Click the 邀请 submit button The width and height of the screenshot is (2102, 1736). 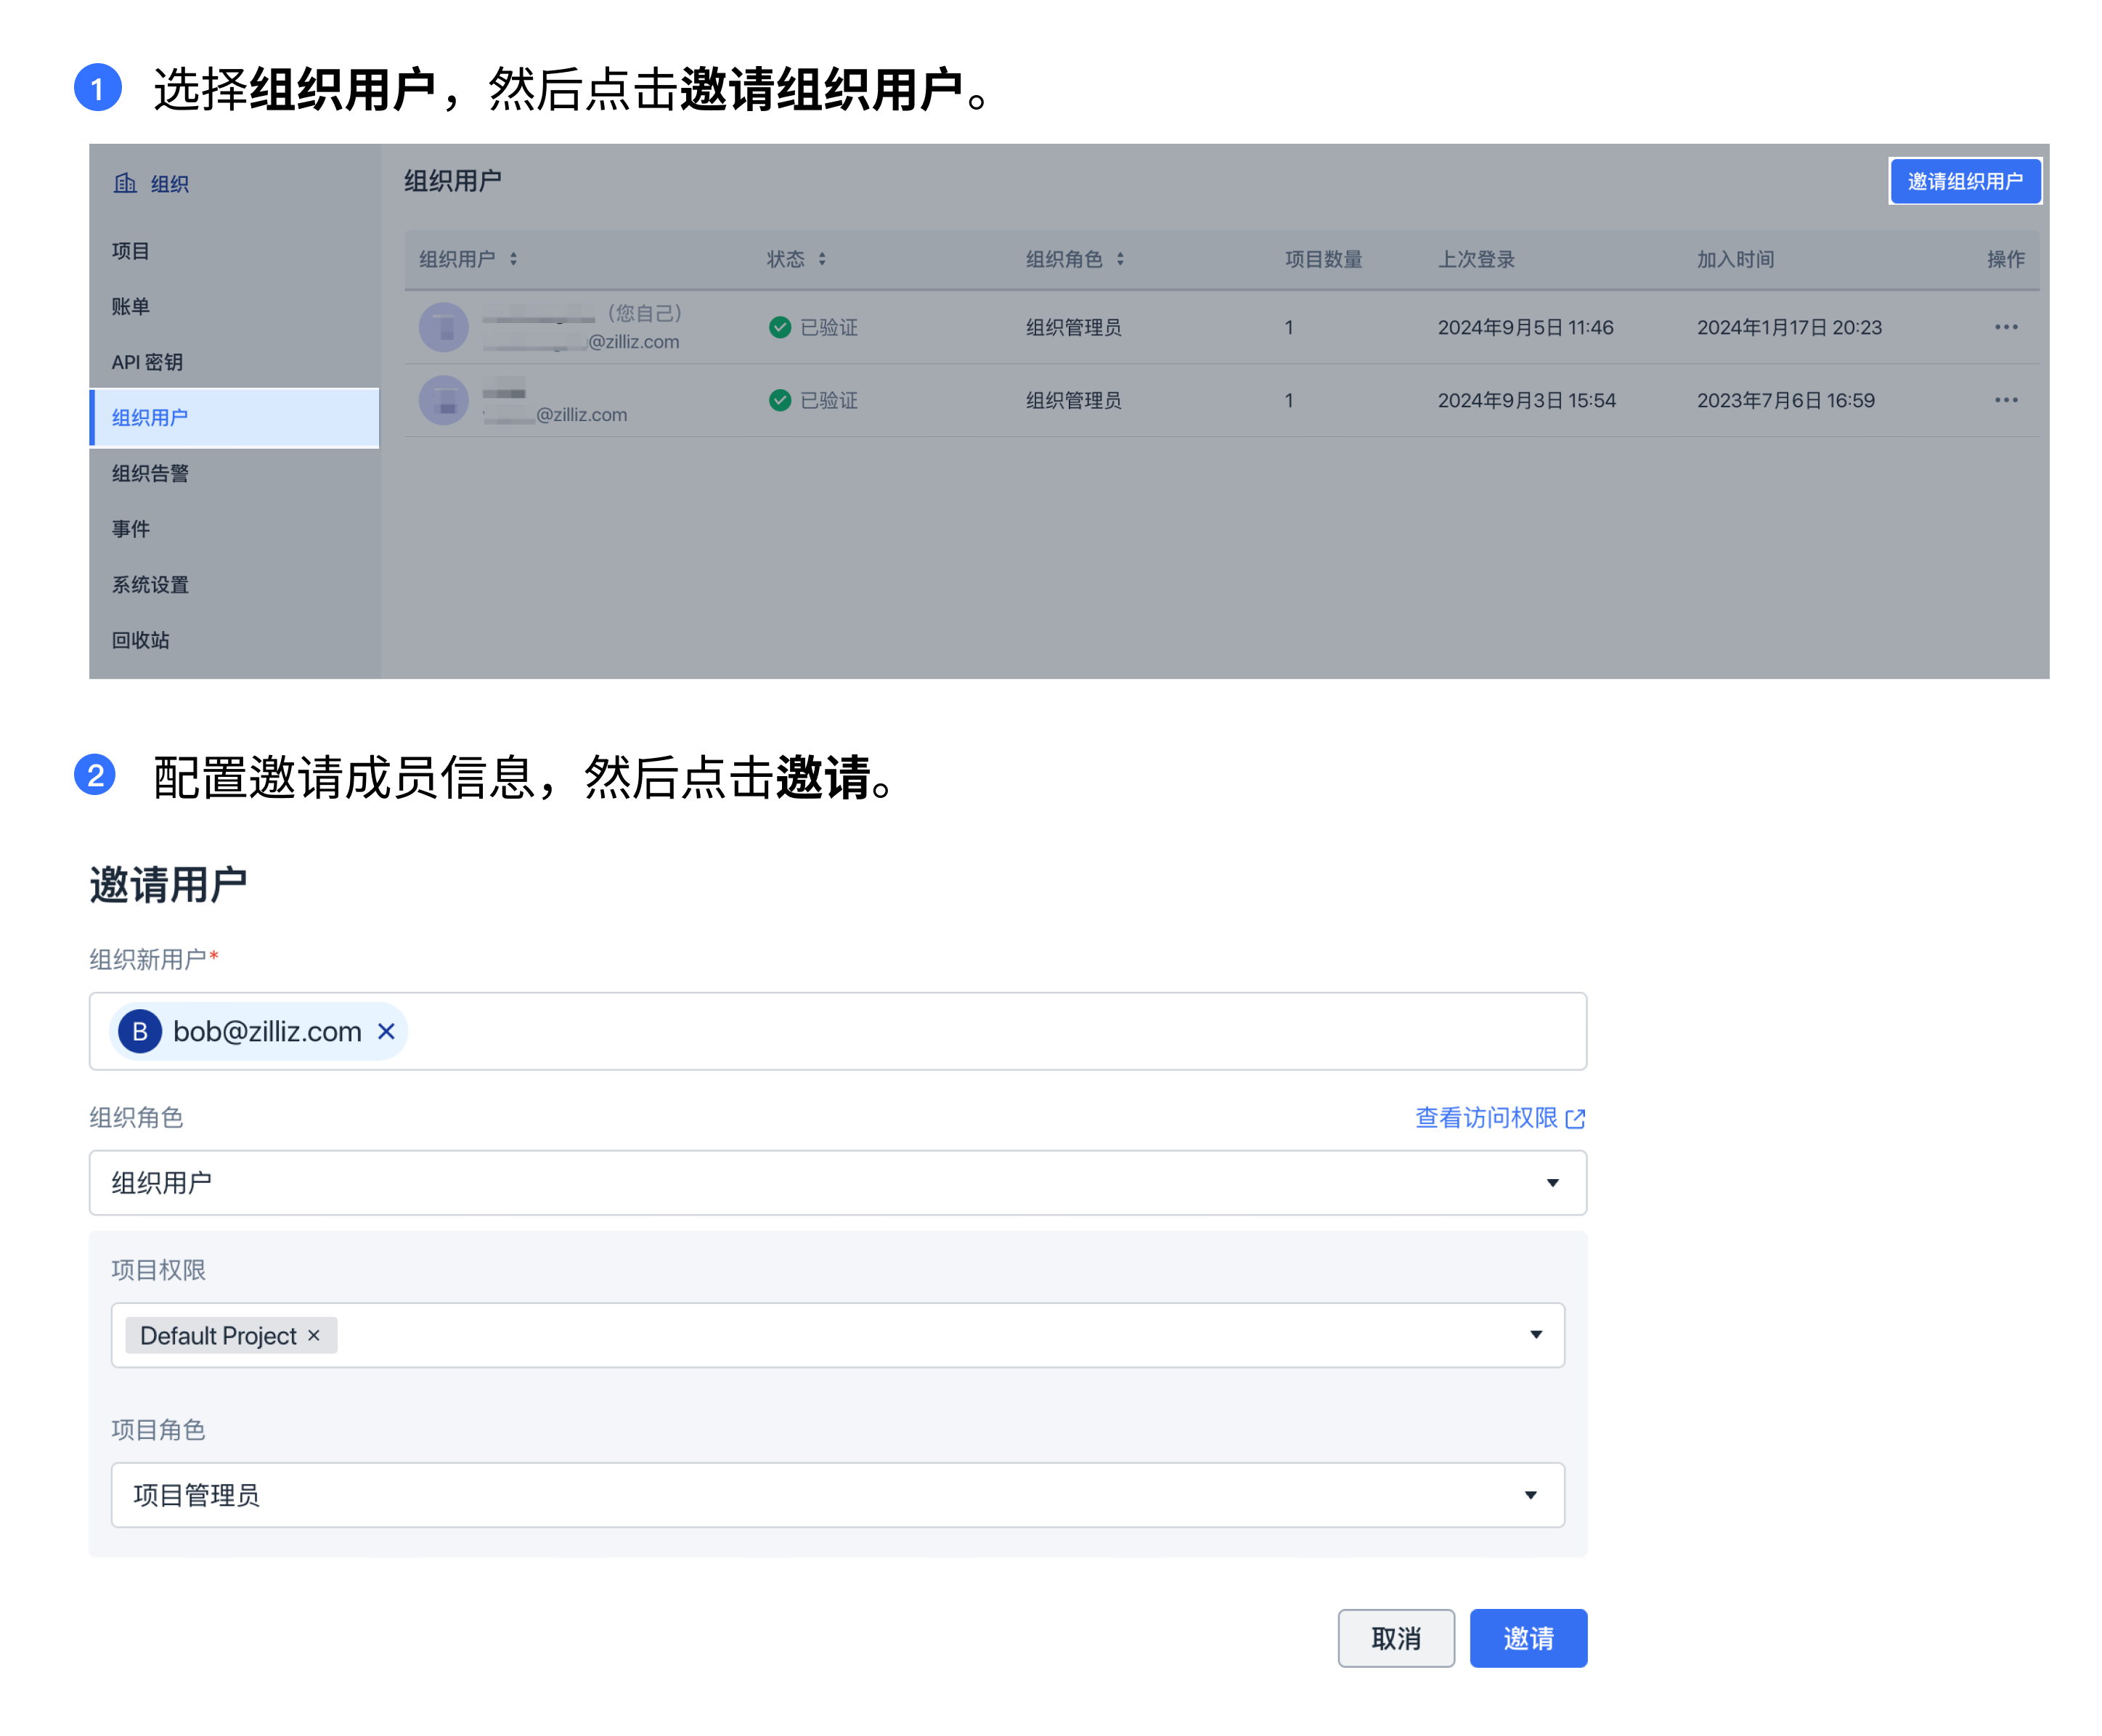point(1527,1637)
